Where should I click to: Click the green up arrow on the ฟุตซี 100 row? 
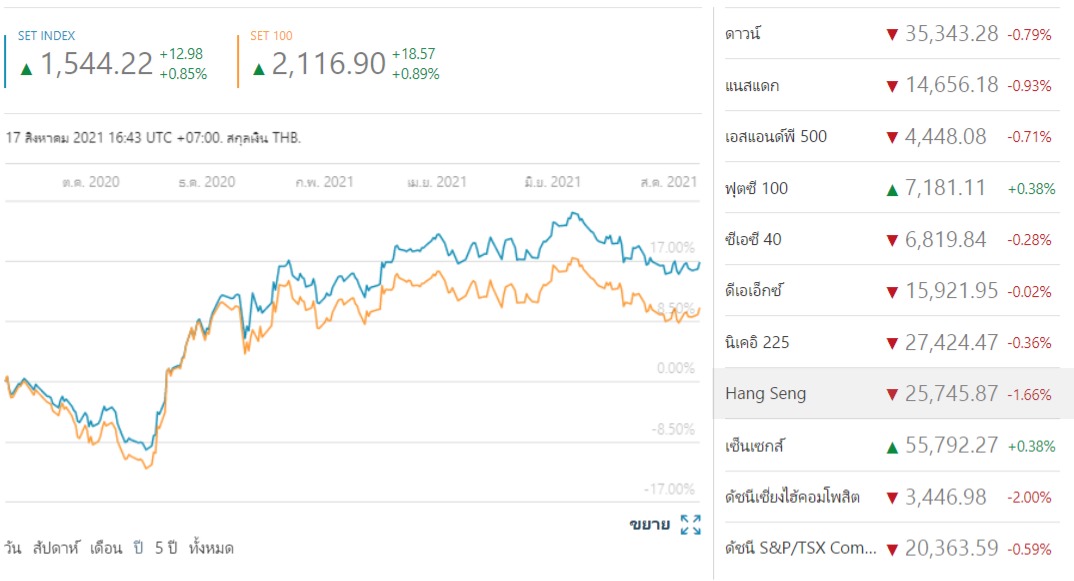[x=892, y=190]
